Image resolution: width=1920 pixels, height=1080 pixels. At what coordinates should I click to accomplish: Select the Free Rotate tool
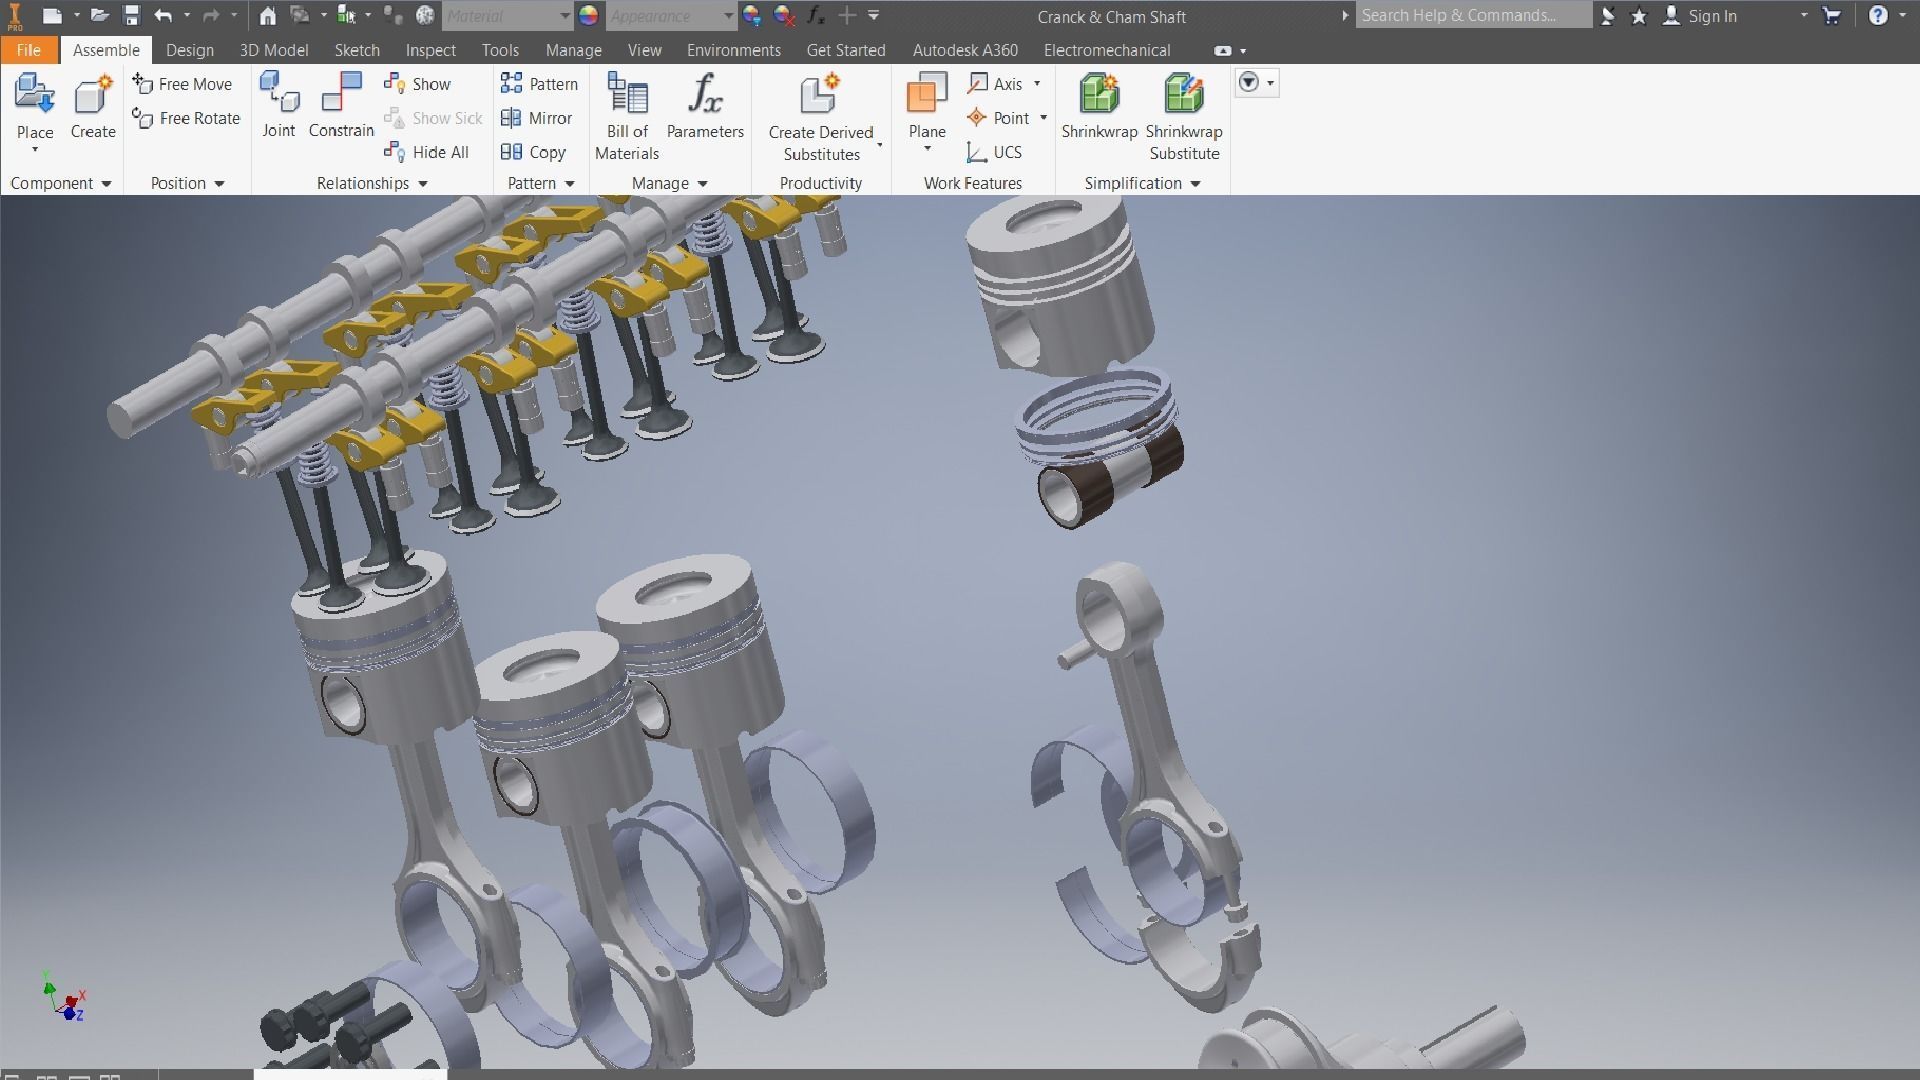click(x=187, y=118)
